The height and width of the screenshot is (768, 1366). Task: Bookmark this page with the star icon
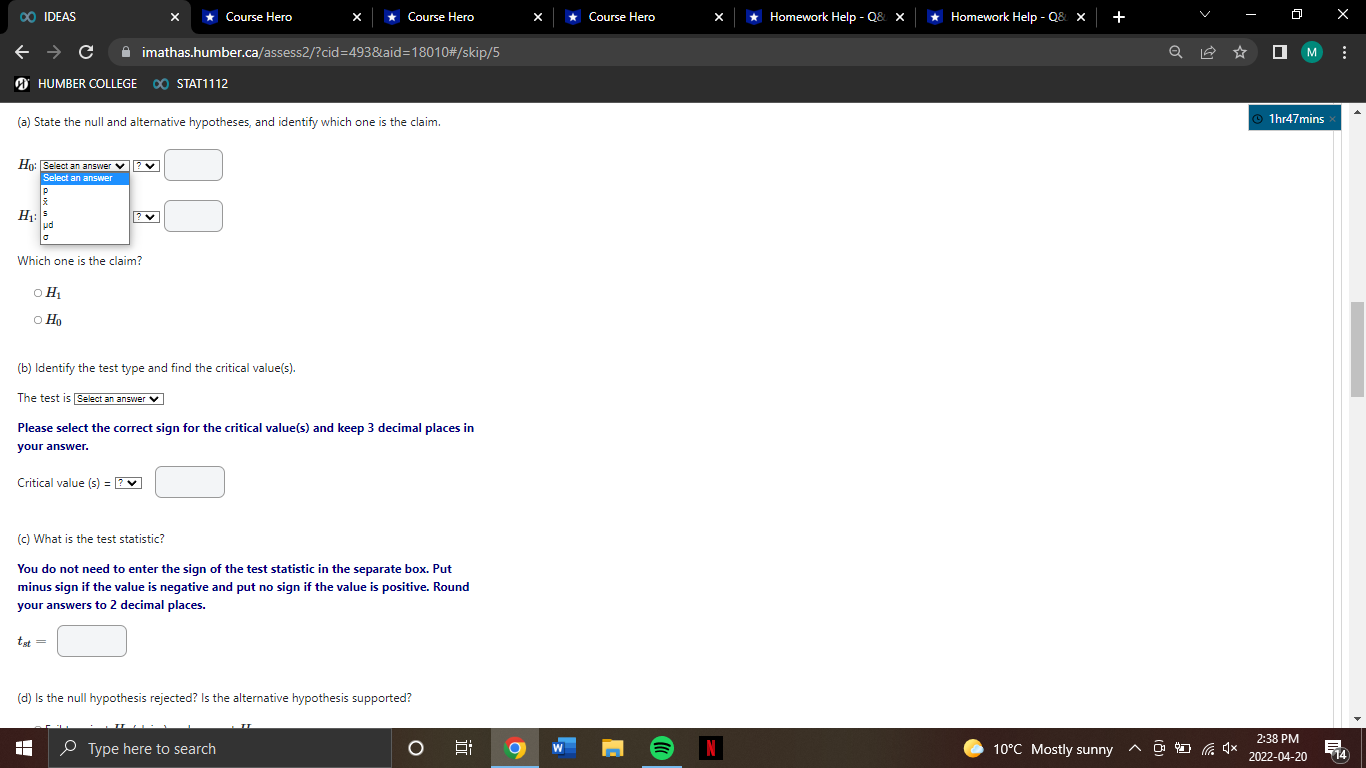click(x=1239, y=52)
